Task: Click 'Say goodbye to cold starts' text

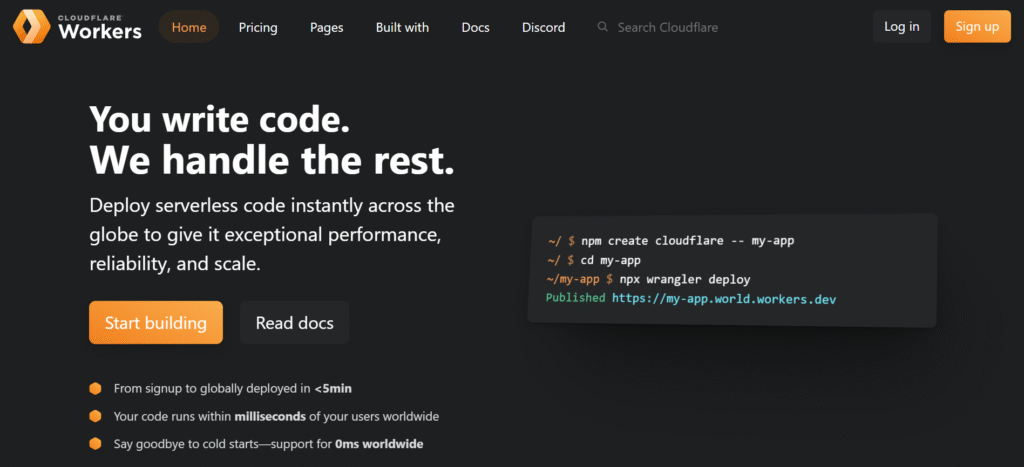Action: click(268, 444)
